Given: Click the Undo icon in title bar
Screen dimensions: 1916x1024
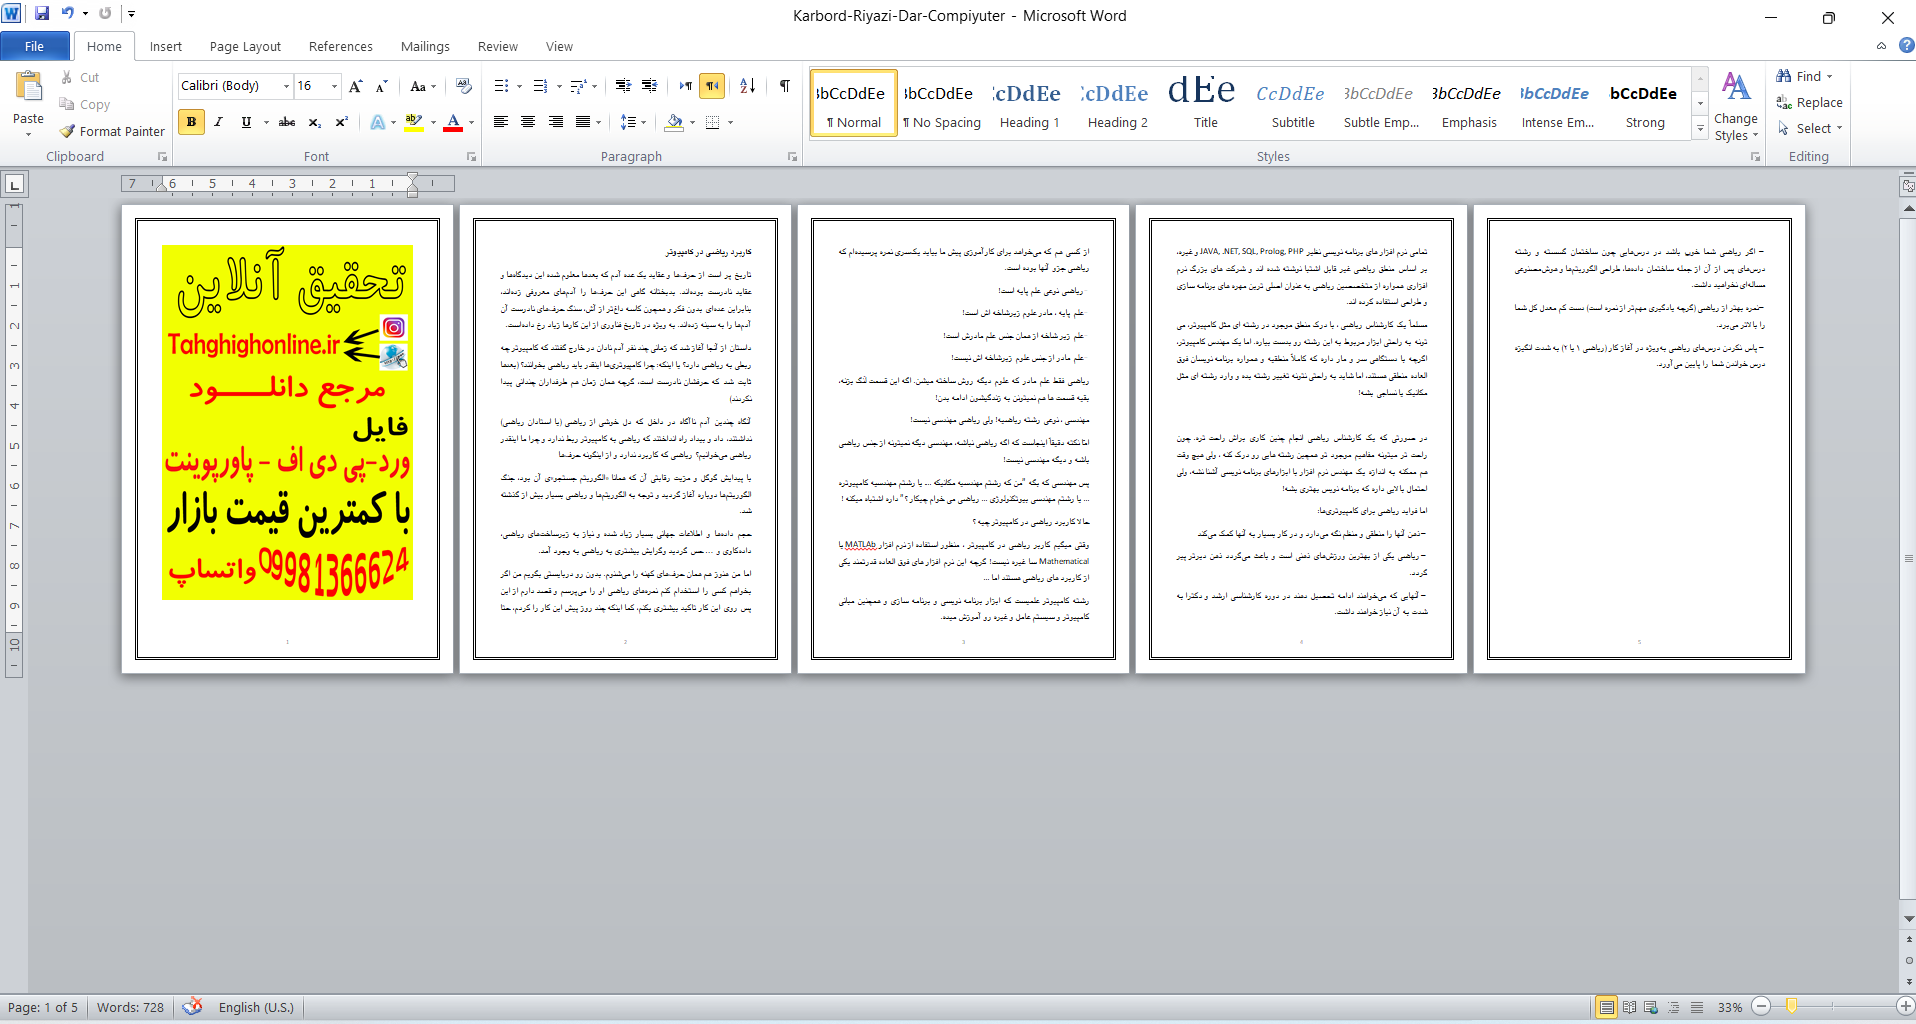Looking at the screenshot, I should click(x=68, y=14).
